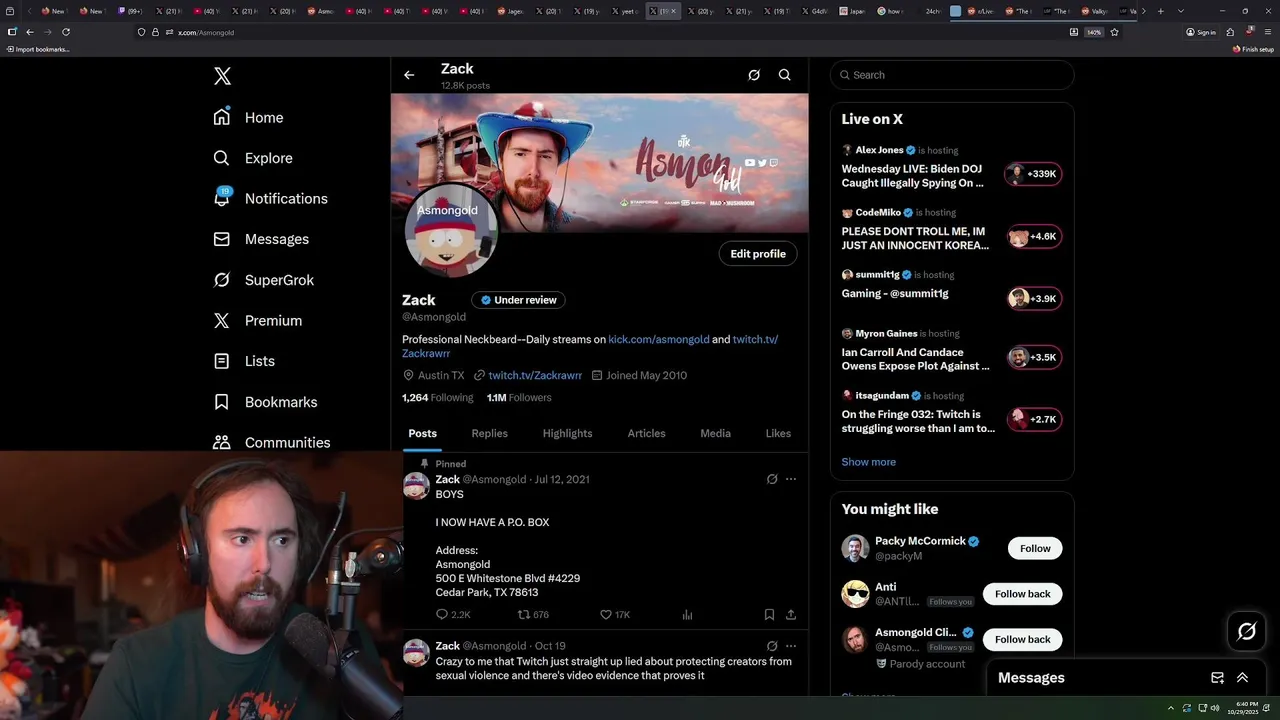The width and height of the screenshot is (1280, 720).
Task: Click the Edit profile button
Action: tap(758, 254)
